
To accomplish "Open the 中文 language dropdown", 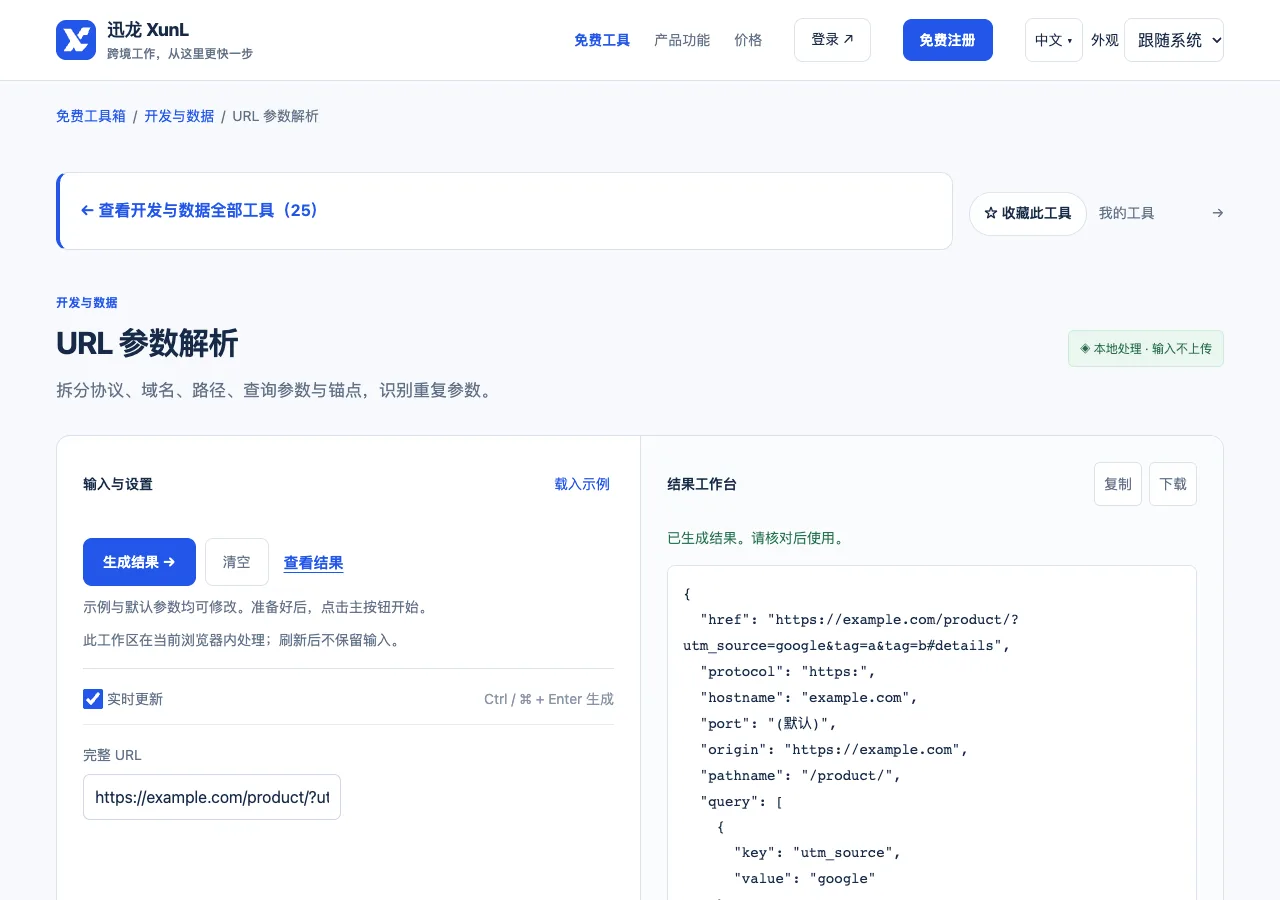I will pos(1053,40).
